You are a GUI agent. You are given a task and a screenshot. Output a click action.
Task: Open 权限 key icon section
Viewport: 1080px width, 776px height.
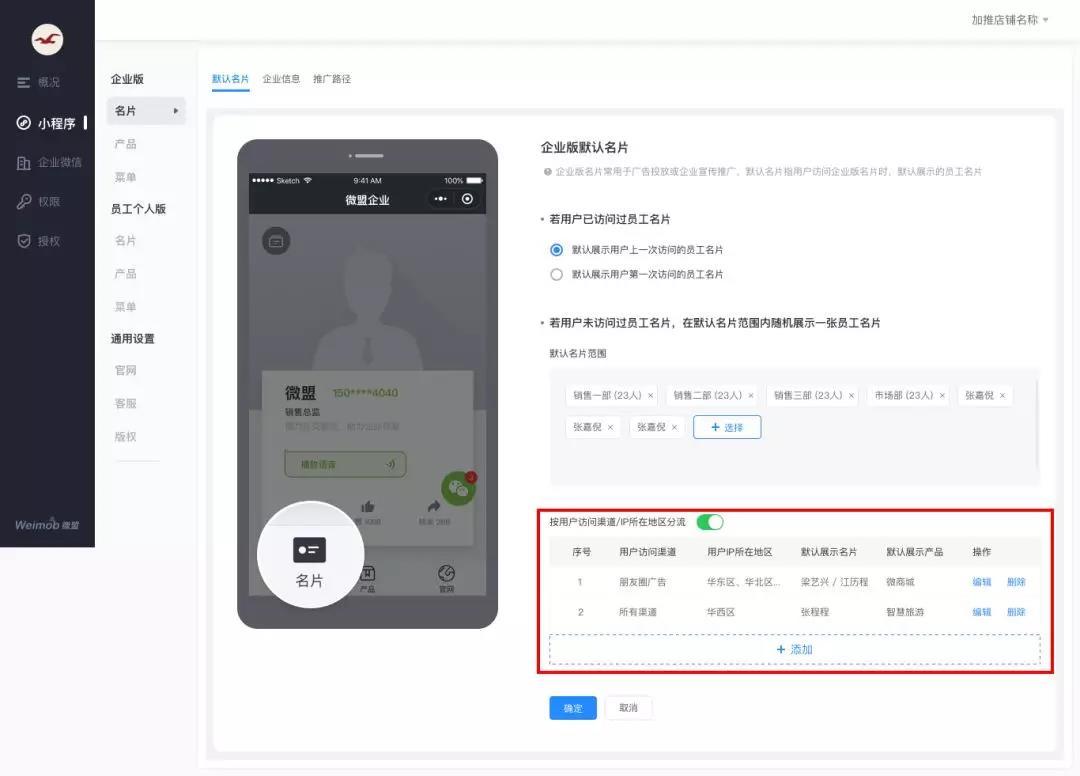(39, 202)
